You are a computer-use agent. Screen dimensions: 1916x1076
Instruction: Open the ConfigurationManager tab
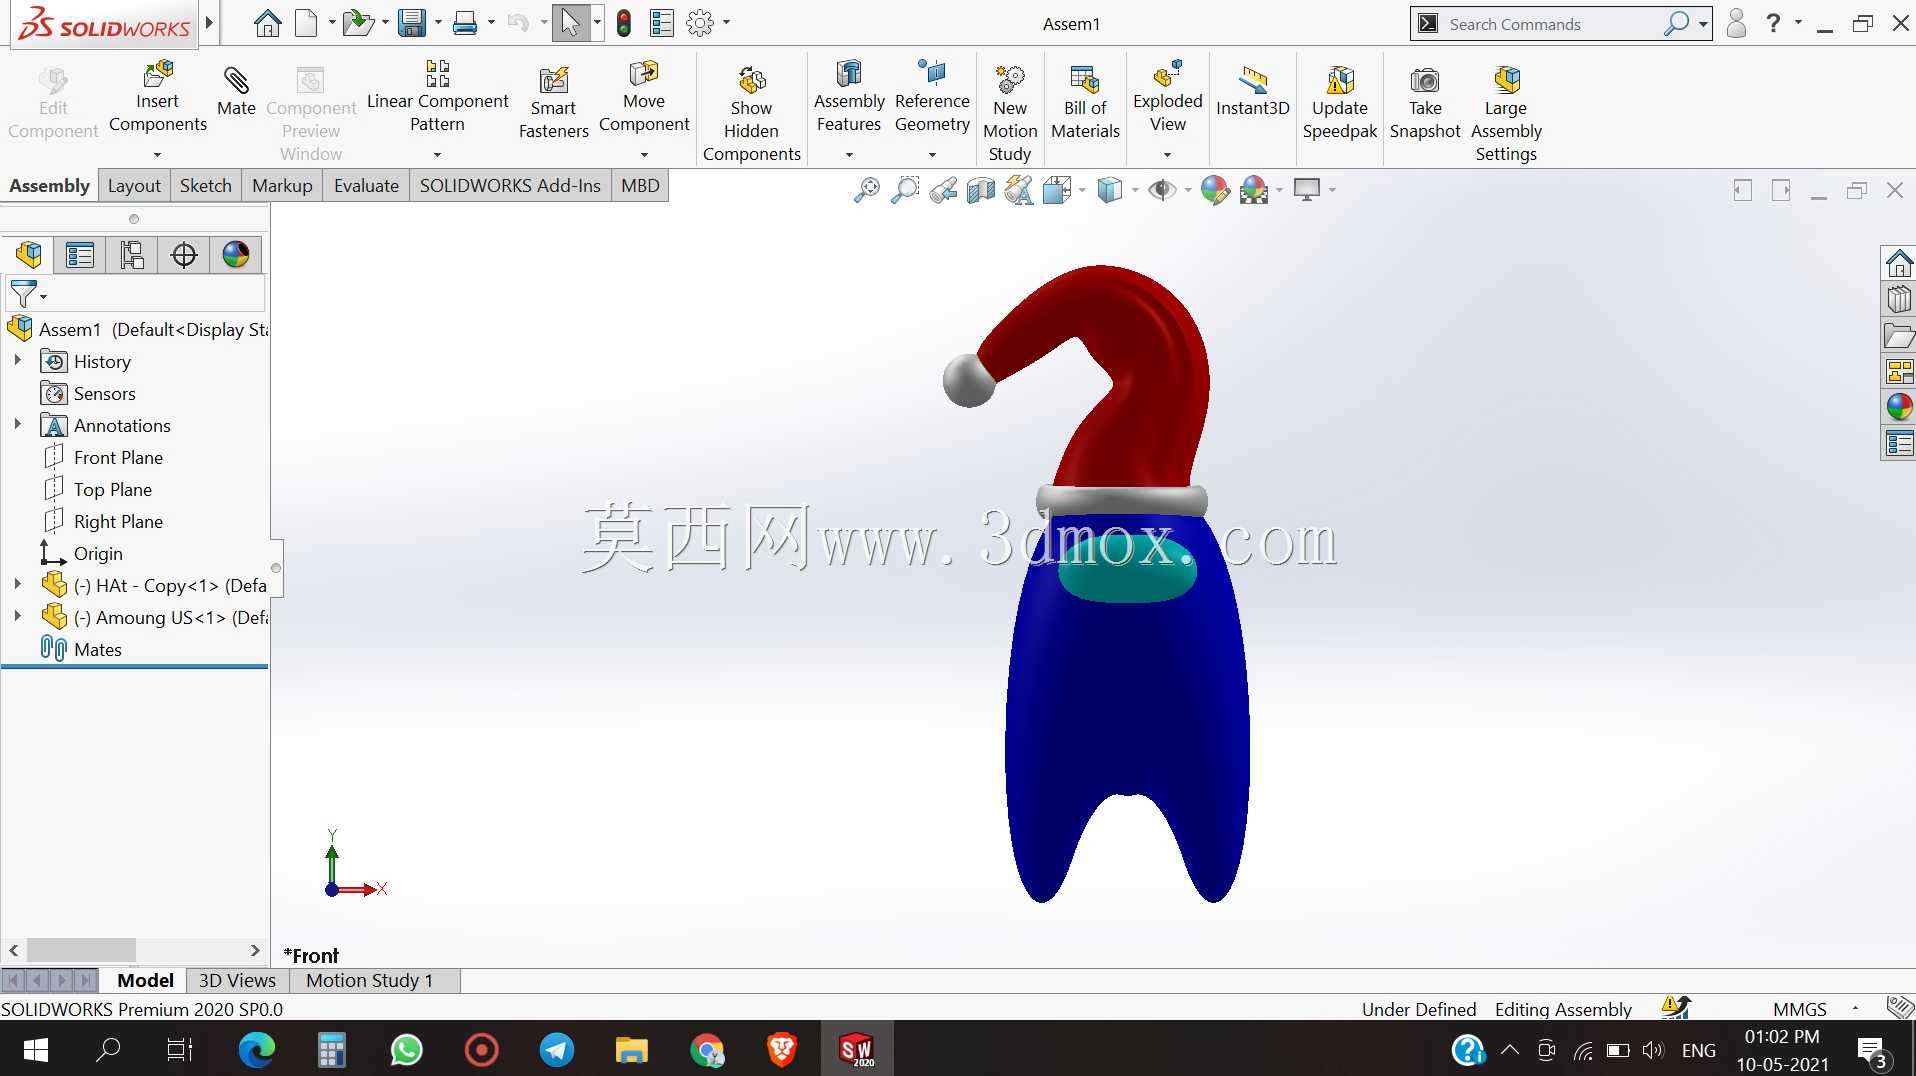click(132, 255)
